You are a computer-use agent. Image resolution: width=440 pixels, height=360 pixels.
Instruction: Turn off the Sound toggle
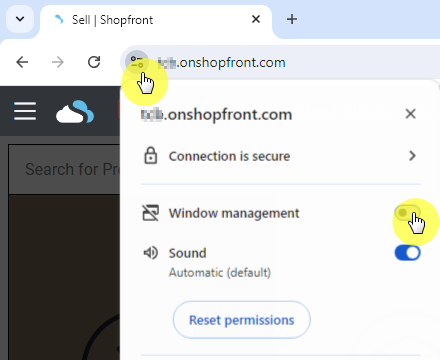click(407, 253)
